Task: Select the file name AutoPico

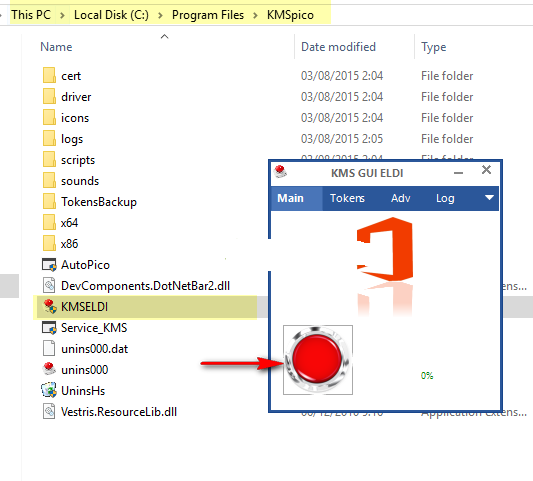Action: (85, 265)
